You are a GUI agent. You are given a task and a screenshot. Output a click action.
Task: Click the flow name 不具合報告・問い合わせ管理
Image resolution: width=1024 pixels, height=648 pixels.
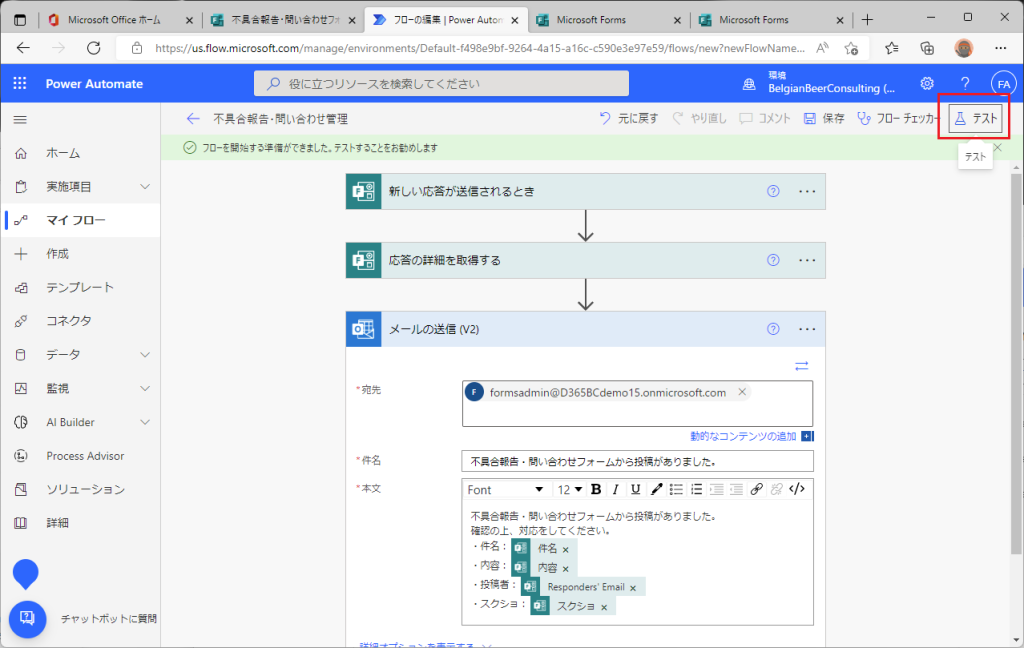(x=280, y=119)
